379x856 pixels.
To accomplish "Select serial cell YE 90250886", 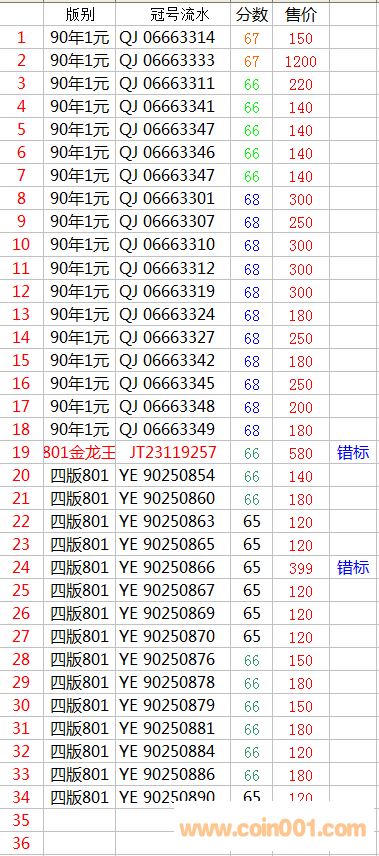I will click(173, 774).
